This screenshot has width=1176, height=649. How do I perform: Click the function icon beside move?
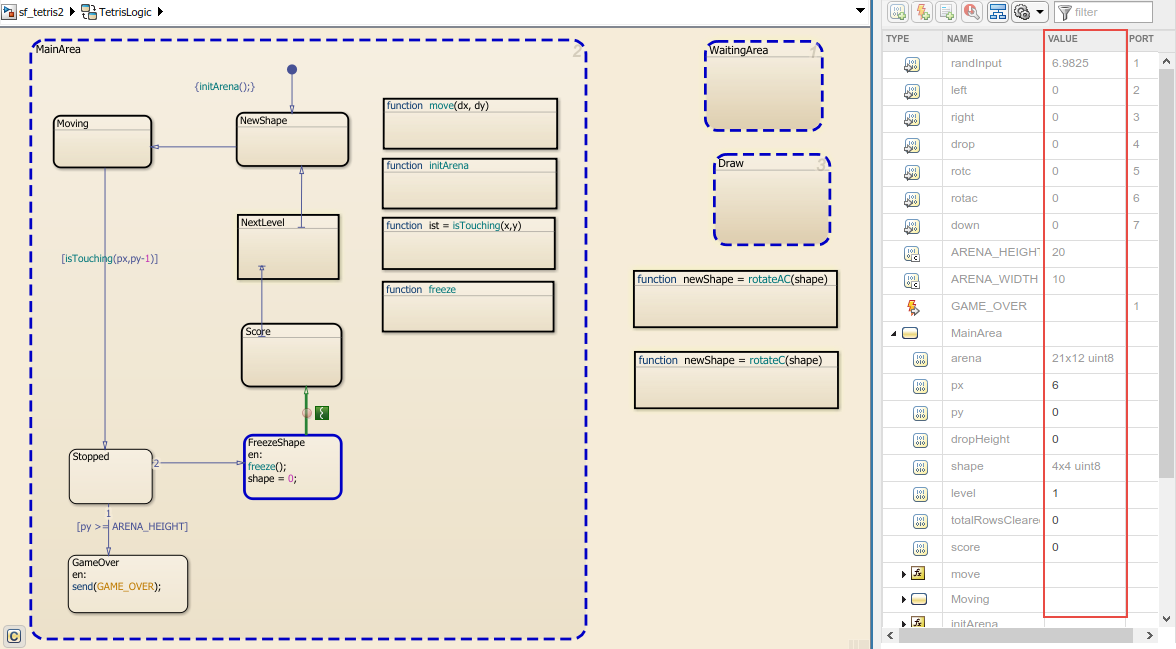tap(916, 574)
